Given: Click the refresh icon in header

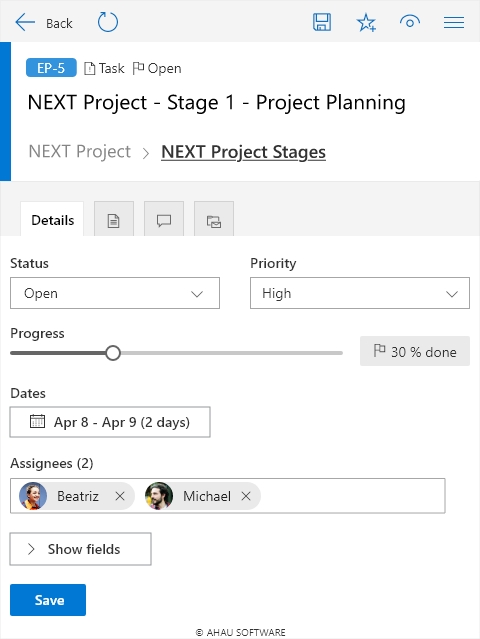Looking at the screenshot, I should (x=108, y=22).
